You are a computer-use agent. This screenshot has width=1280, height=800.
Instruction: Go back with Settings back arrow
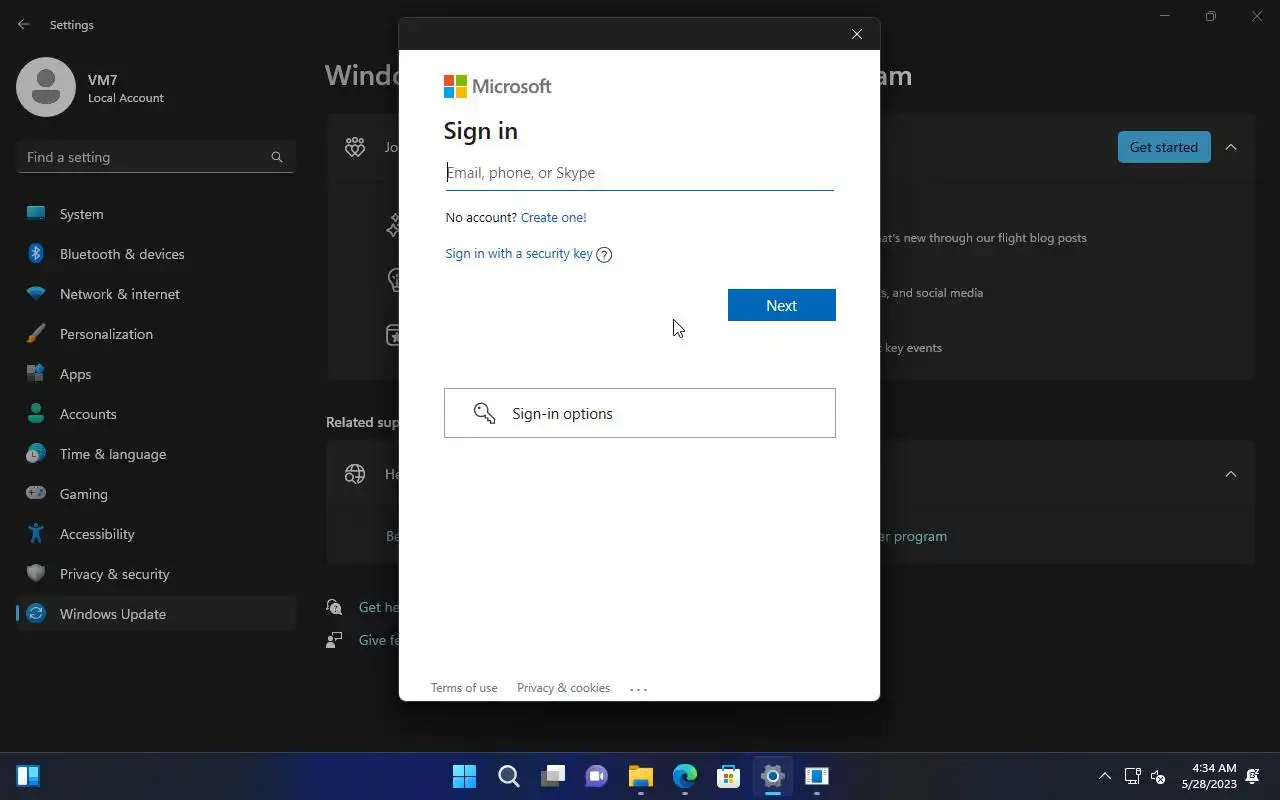(x=24, y=24)
